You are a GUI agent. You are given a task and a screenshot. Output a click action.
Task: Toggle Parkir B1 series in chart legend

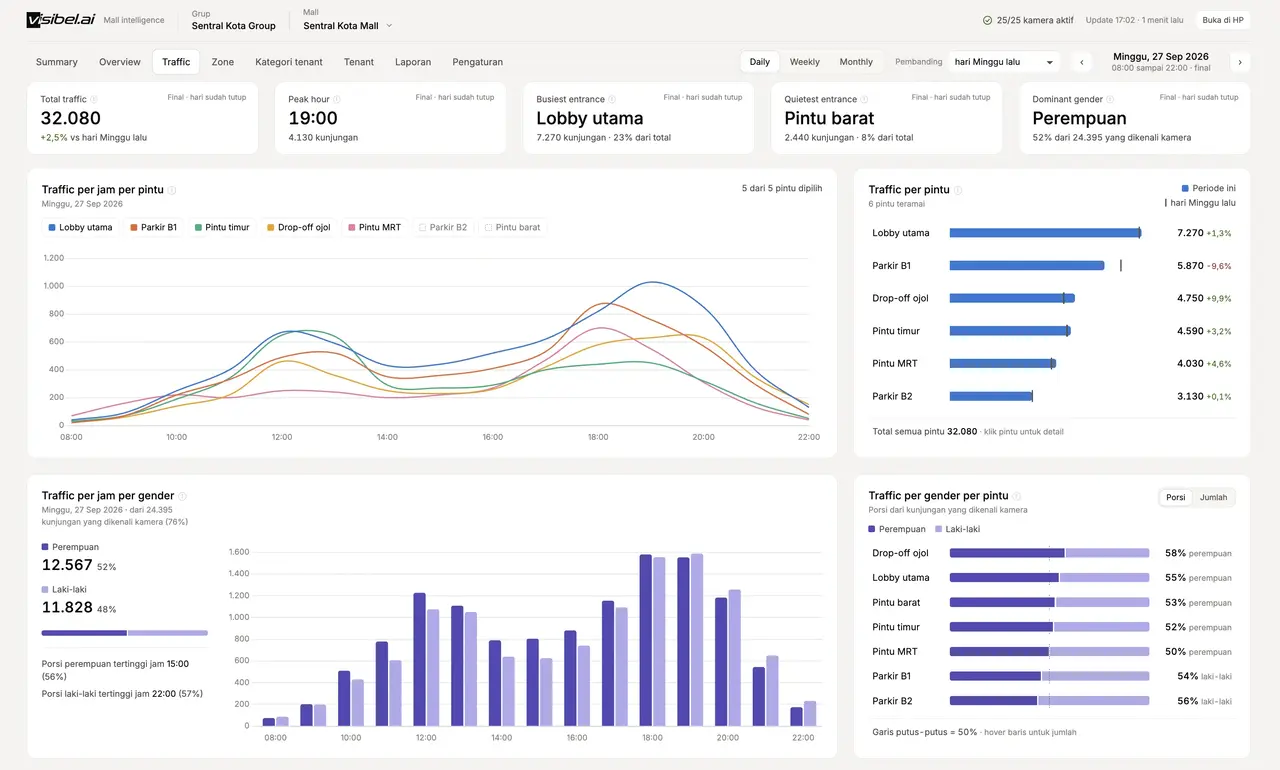coord(153,227)
